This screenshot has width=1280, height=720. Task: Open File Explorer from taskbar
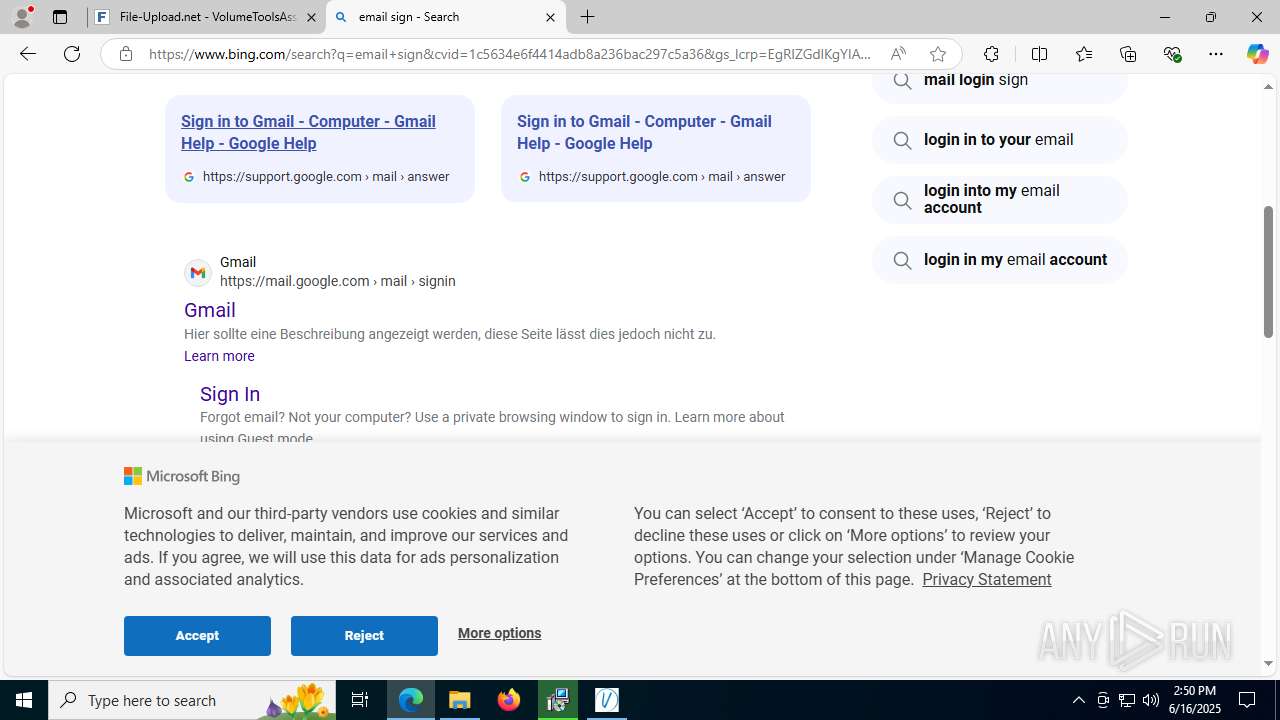(x=460, y=700)
